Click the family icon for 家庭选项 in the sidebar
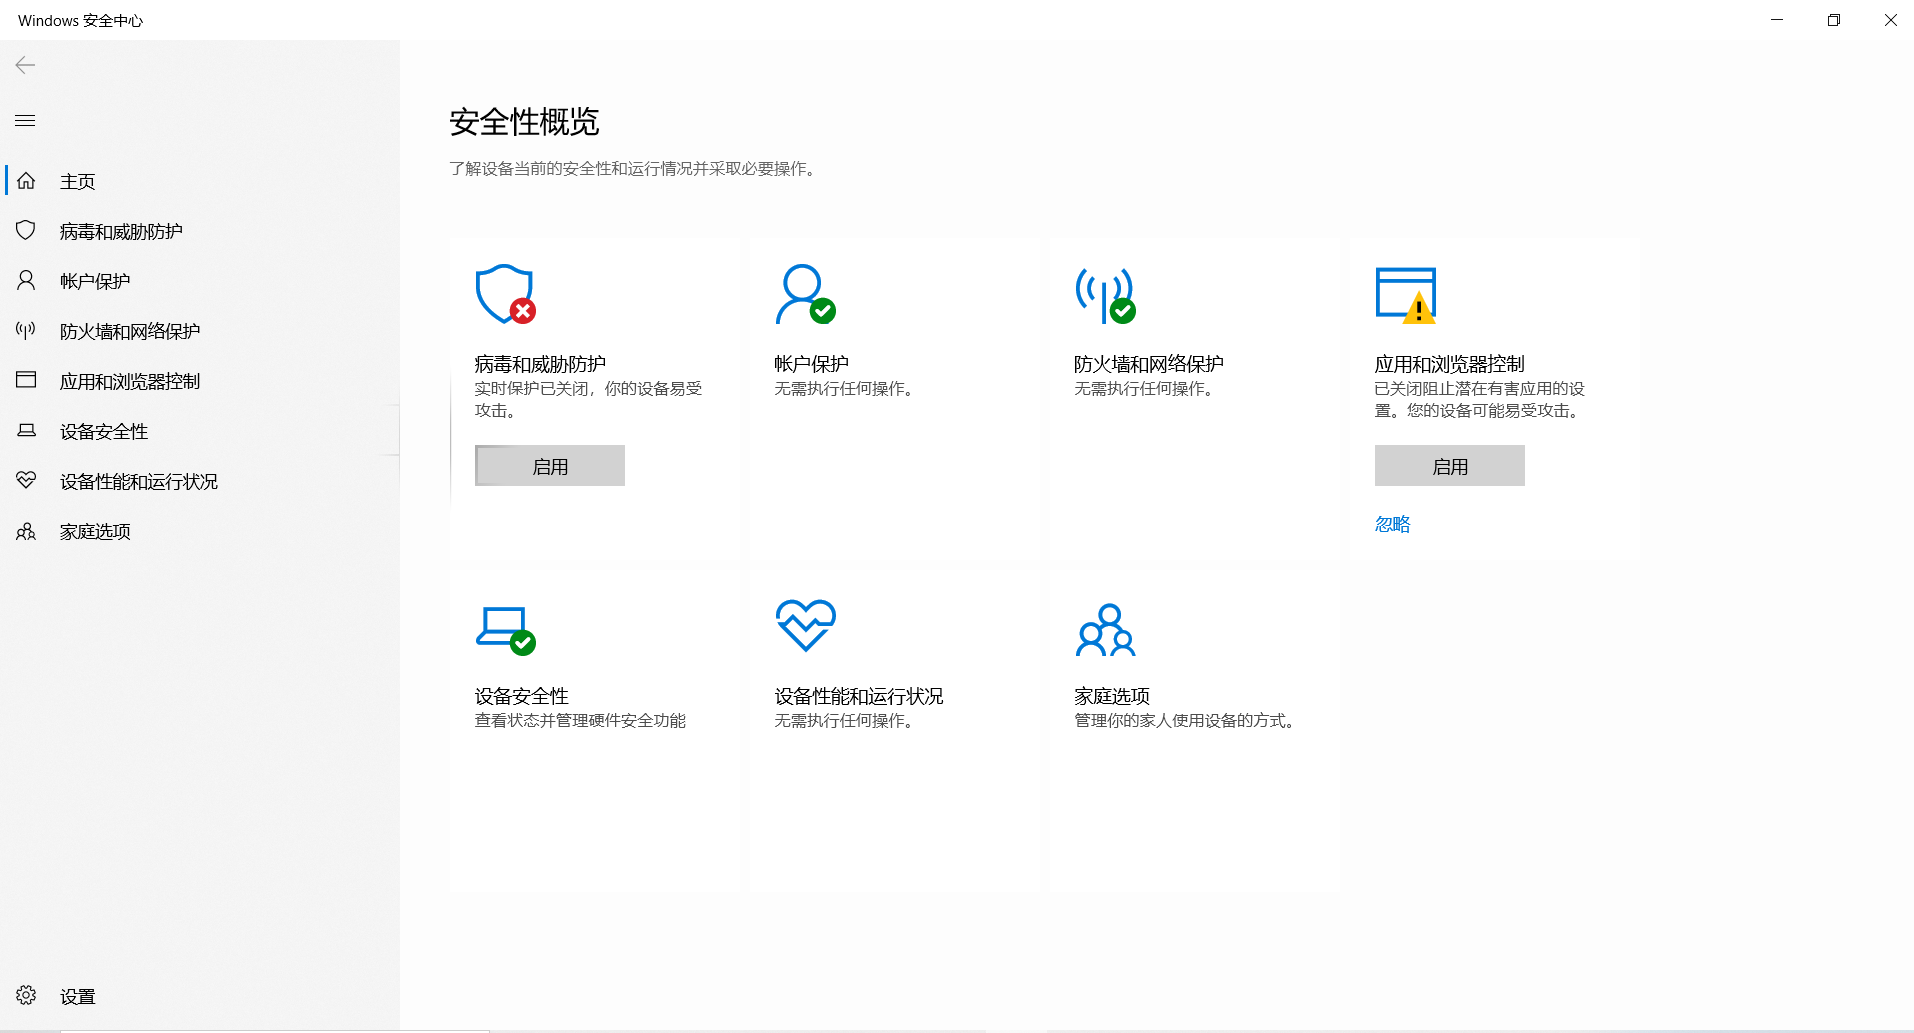This screenshot has height=1033, width=1914. [x=26, y=531]
